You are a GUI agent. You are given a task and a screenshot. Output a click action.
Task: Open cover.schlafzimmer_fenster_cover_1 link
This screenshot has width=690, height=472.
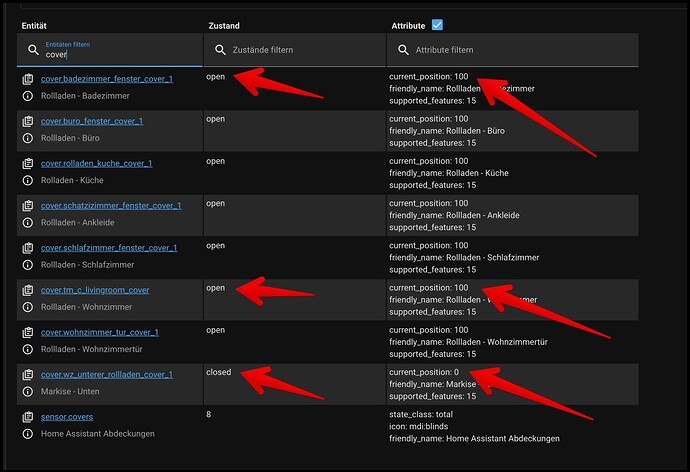point(109,248)
